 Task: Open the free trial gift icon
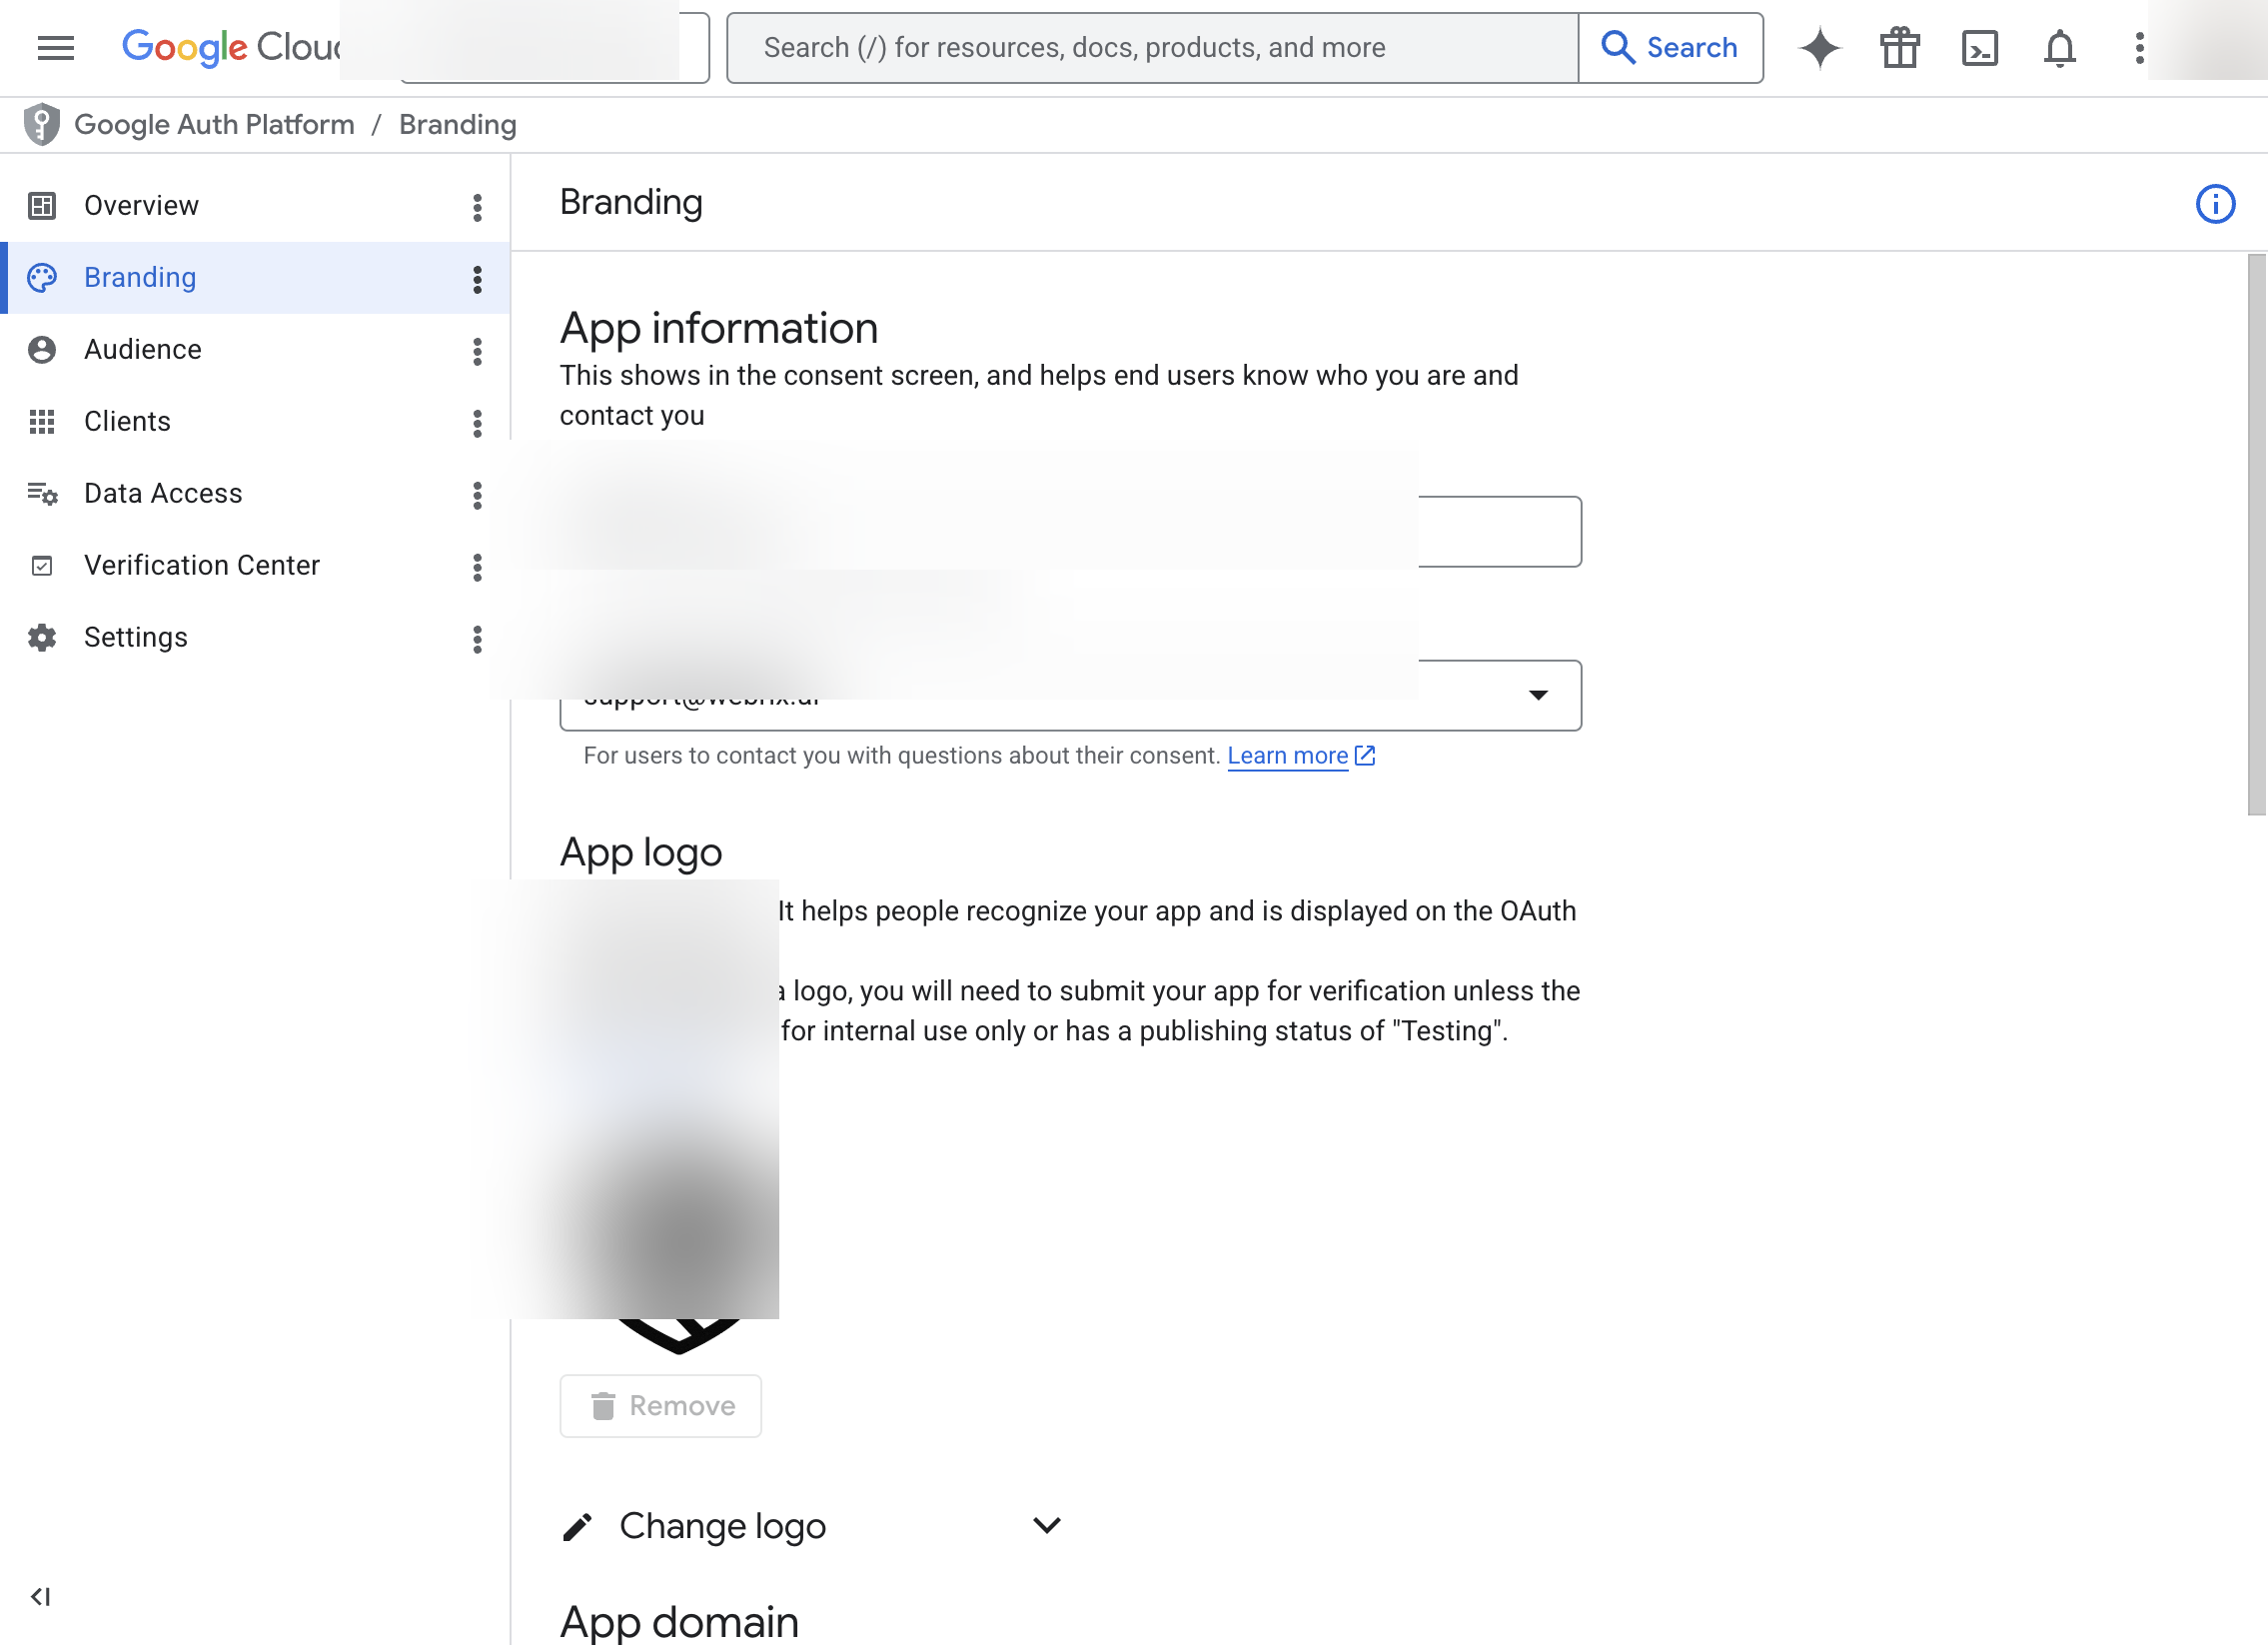point(1900,47)
